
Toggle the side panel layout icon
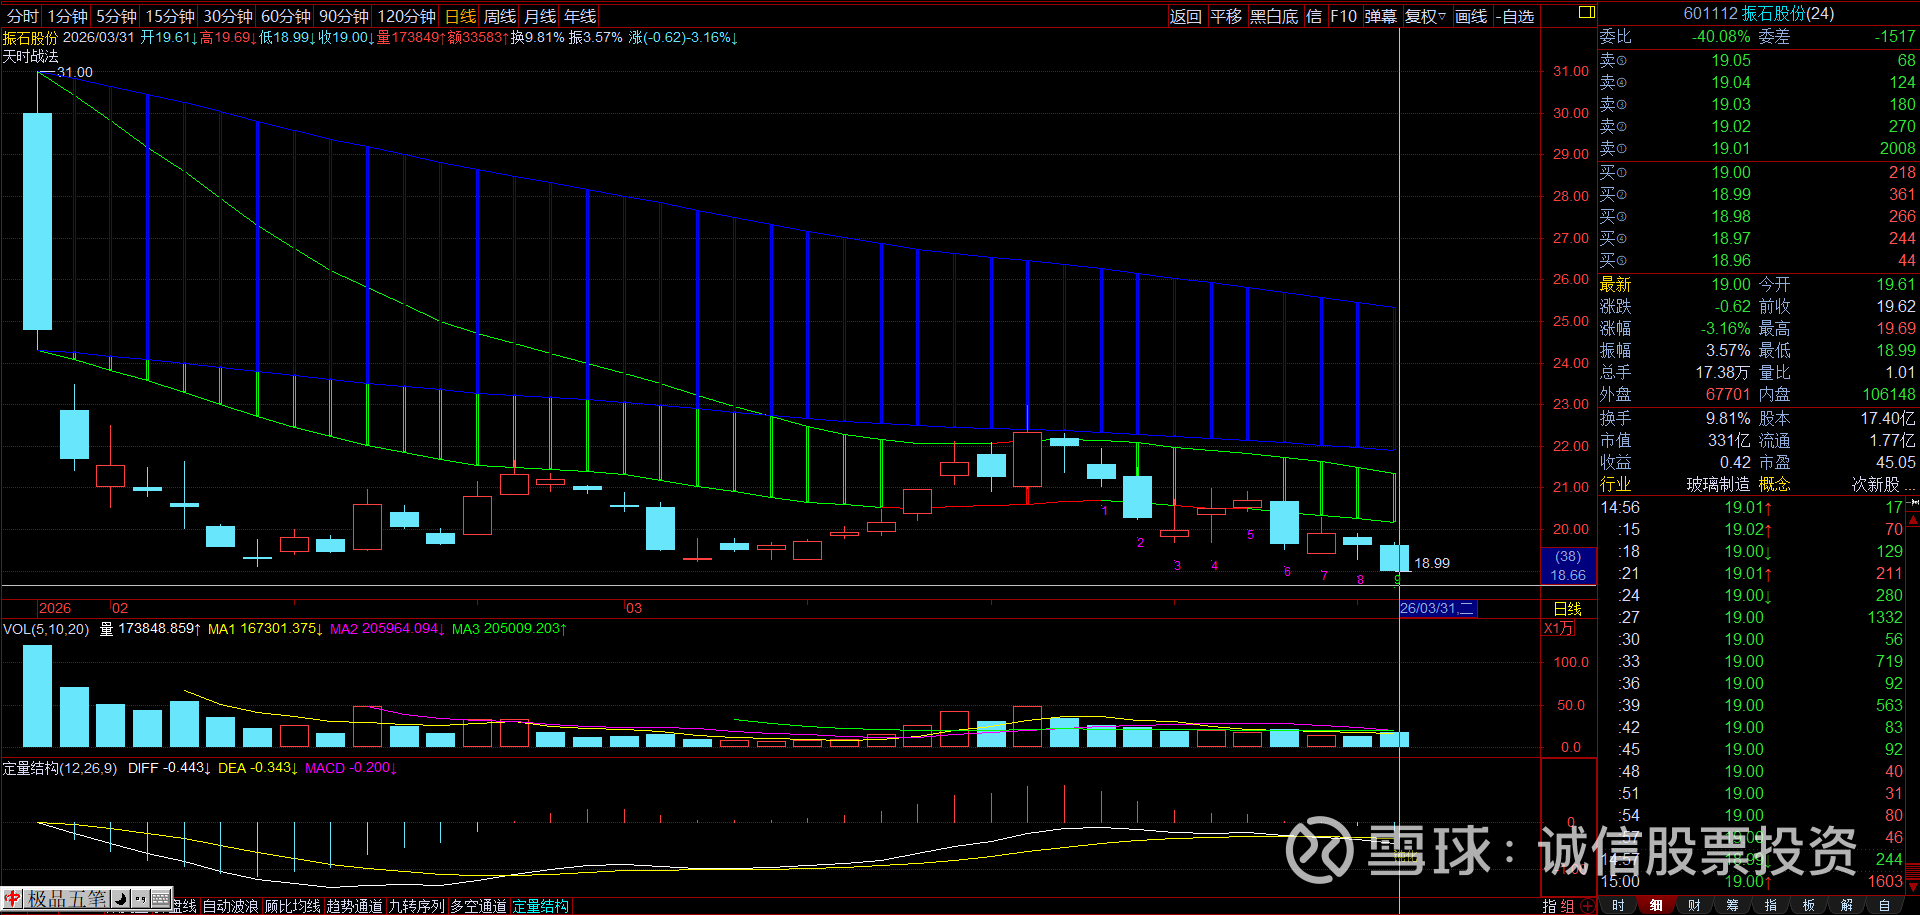click(x=1587, y=12)
